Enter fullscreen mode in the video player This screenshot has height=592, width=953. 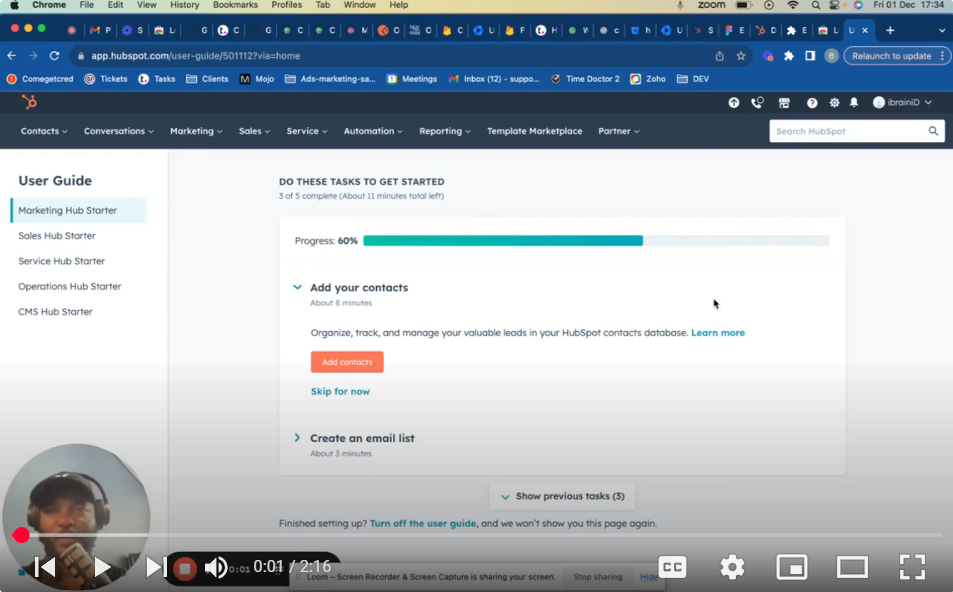click(x=912, y=567)
